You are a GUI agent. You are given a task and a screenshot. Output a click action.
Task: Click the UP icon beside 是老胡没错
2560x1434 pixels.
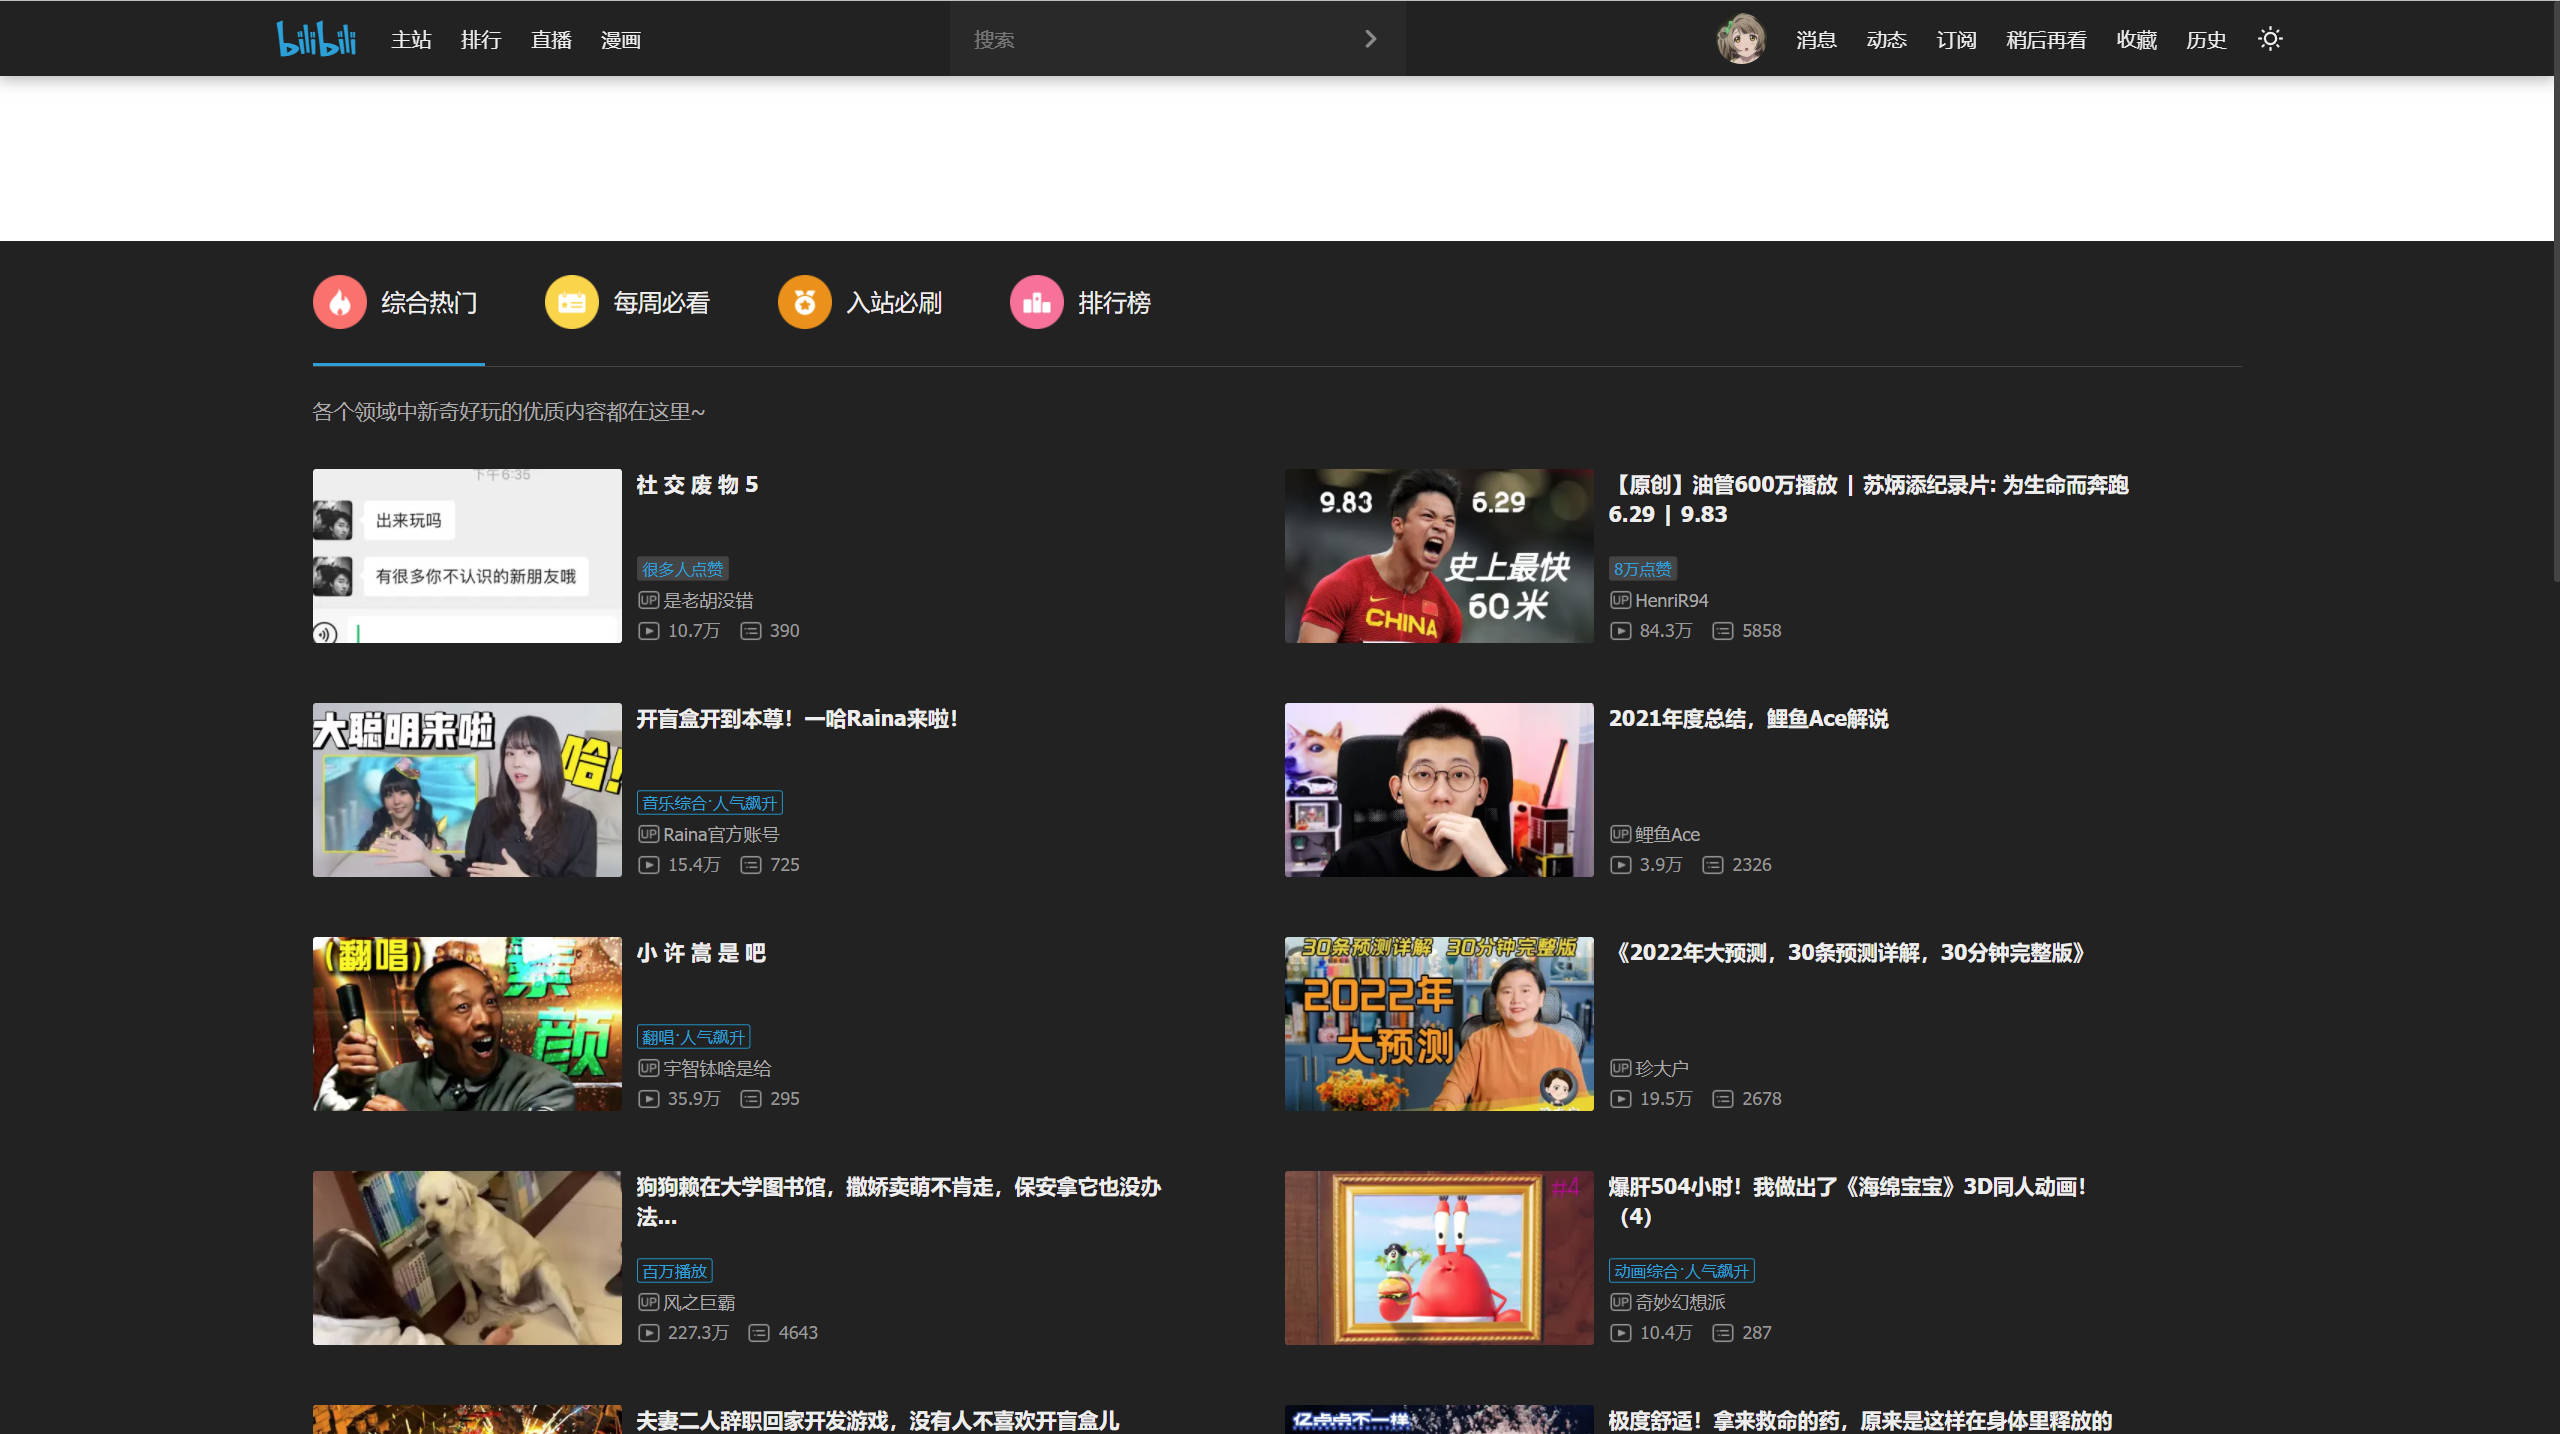[x=648, y=600]
